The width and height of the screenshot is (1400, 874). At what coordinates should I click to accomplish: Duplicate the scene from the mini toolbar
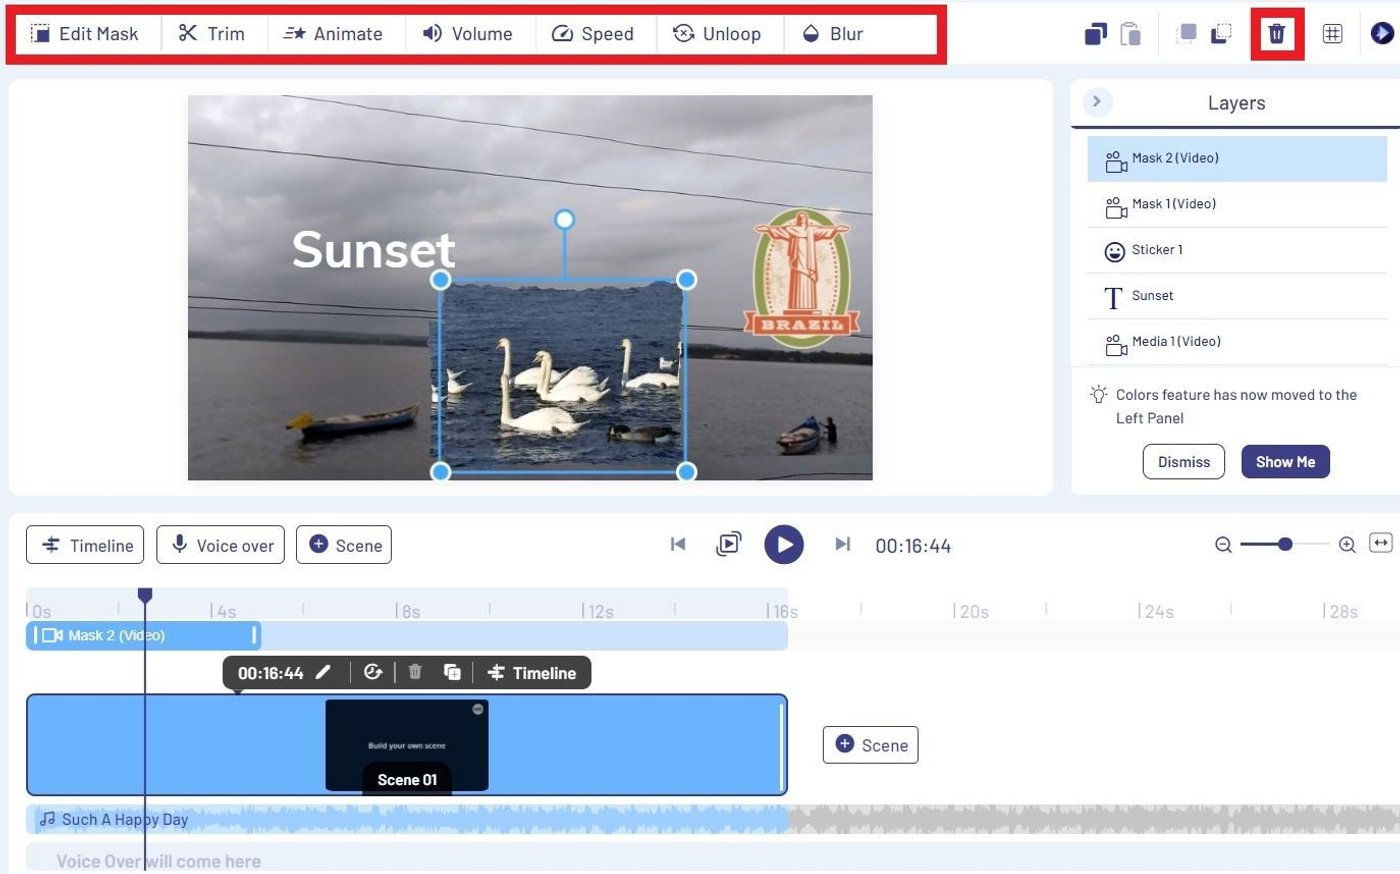click(452, 672)
